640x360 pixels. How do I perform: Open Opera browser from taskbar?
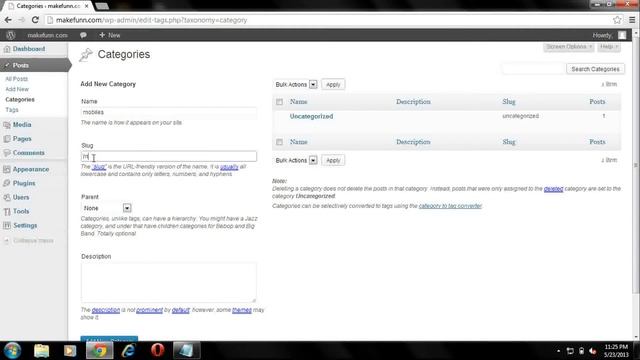pyautogui.click(x=158, y=350)
